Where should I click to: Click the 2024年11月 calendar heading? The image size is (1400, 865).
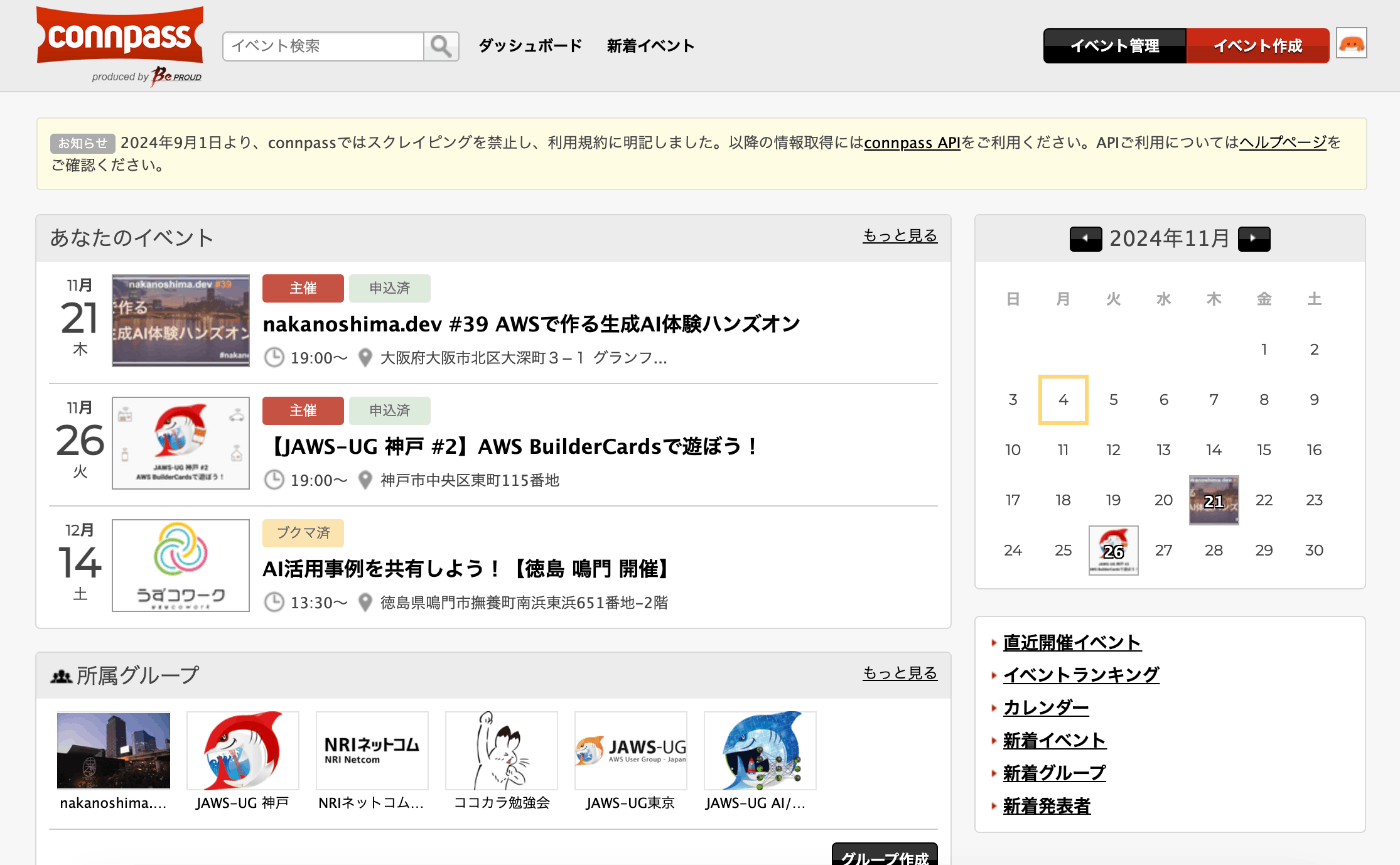pos(1170,239)
